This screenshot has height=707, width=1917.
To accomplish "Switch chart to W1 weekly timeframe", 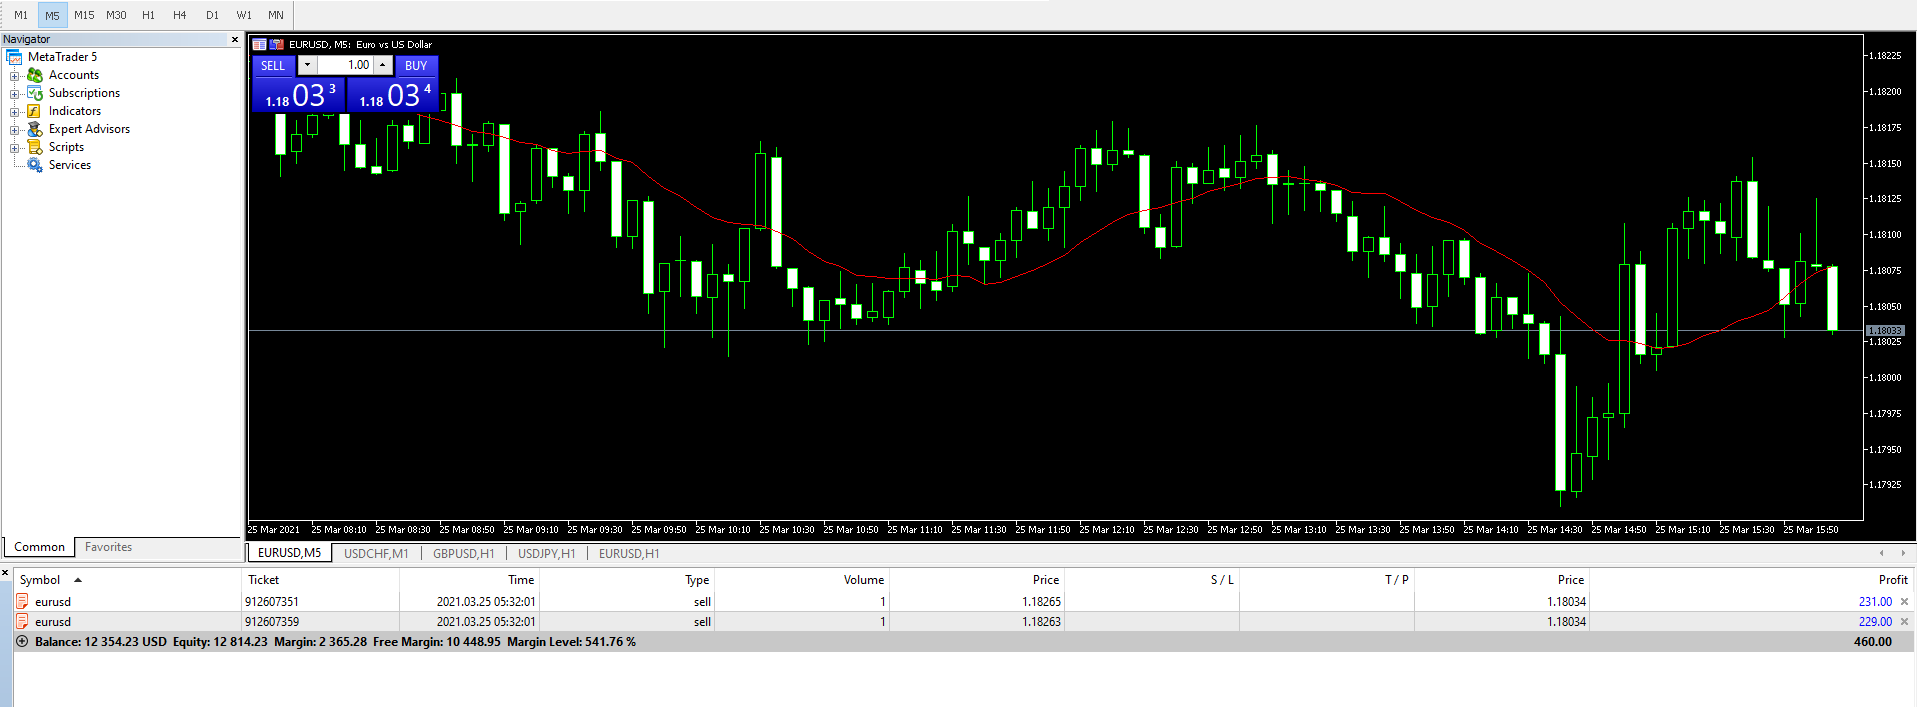I will click(244, 15).
